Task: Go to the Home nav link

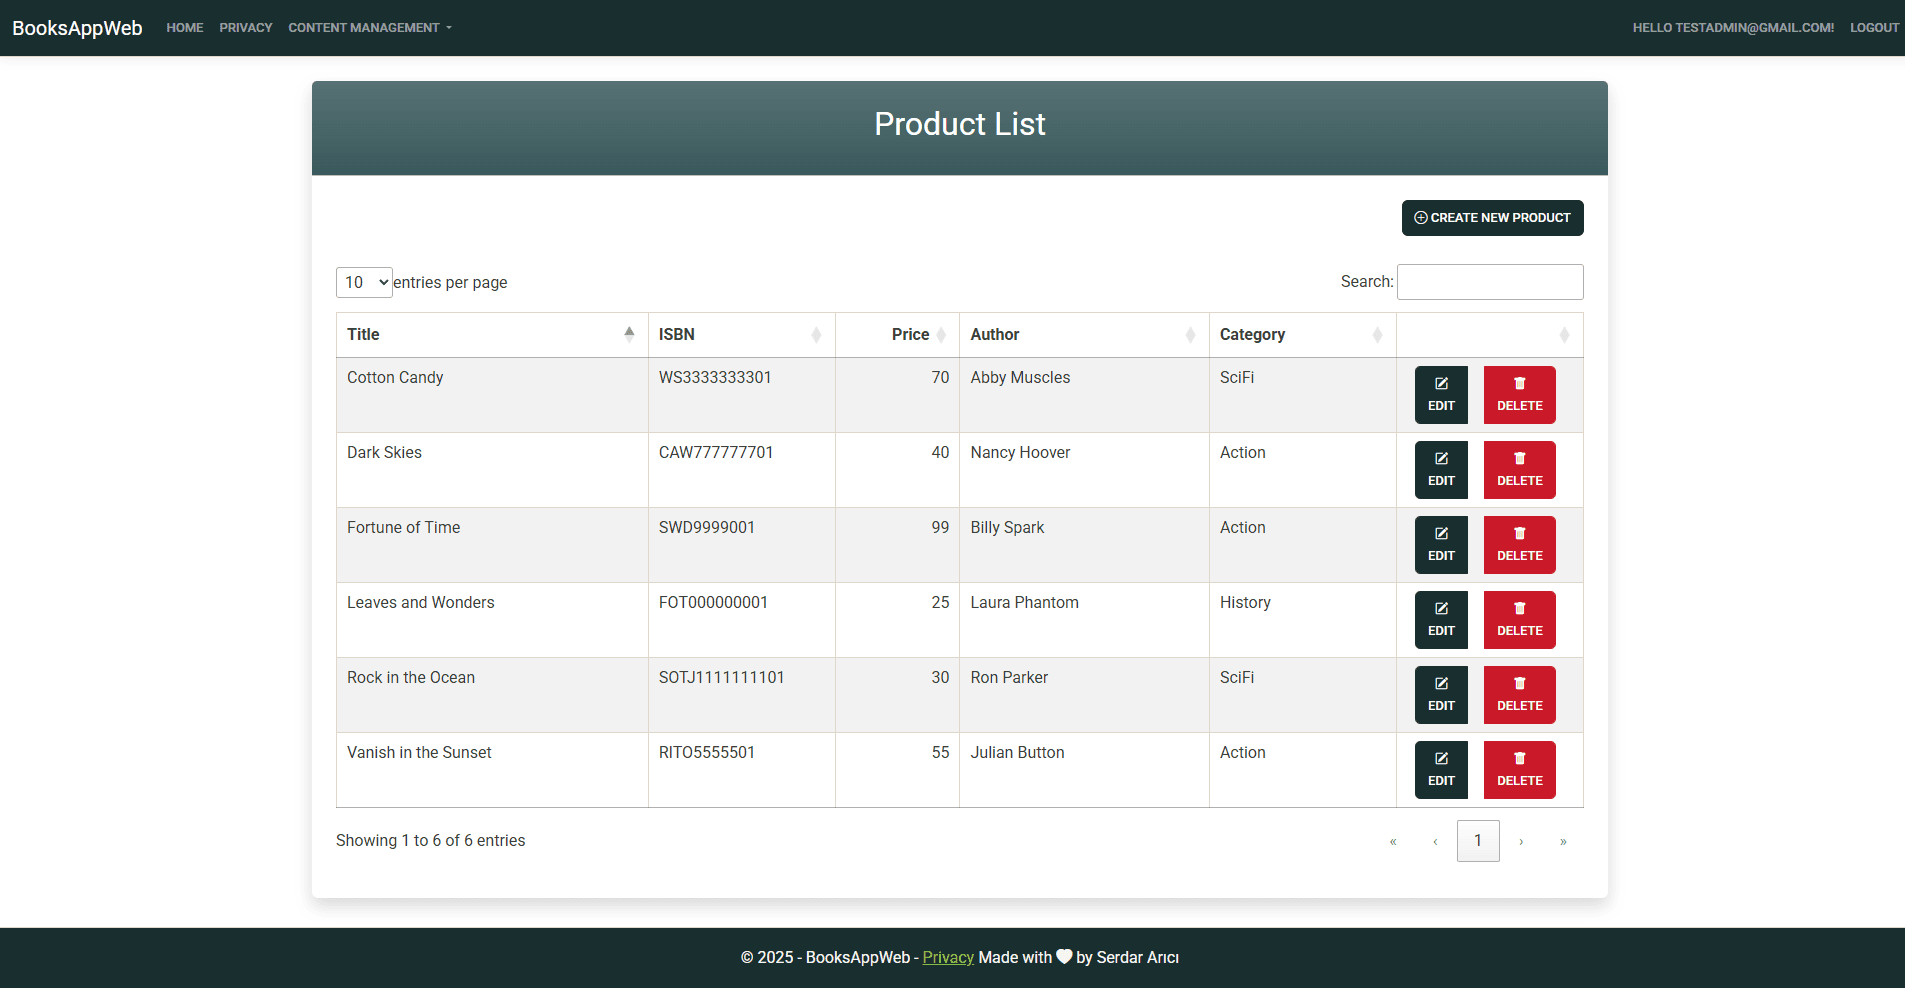Action: point(185,28)
